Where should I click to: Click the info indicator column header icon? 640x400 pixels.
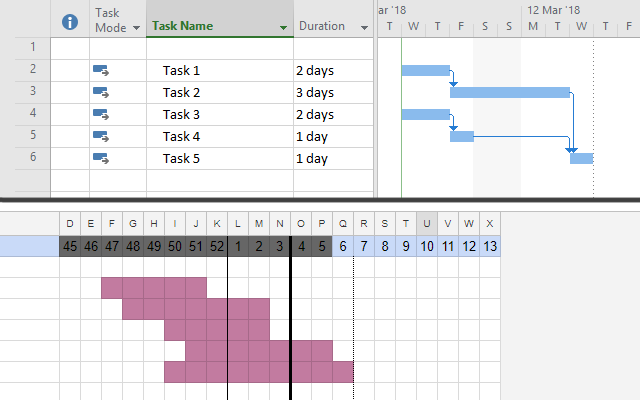click(x=70, y=21)
